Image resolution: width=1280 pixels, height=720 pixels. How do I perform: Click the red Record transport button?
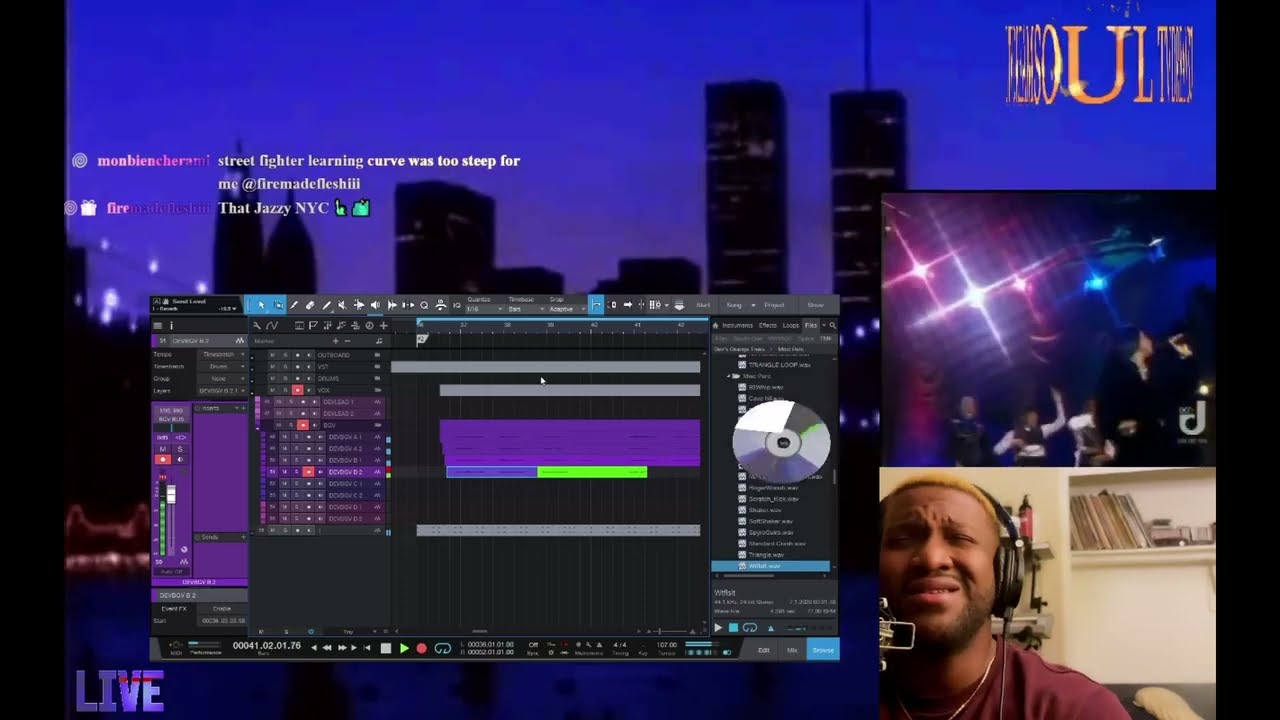pos(421,648)
